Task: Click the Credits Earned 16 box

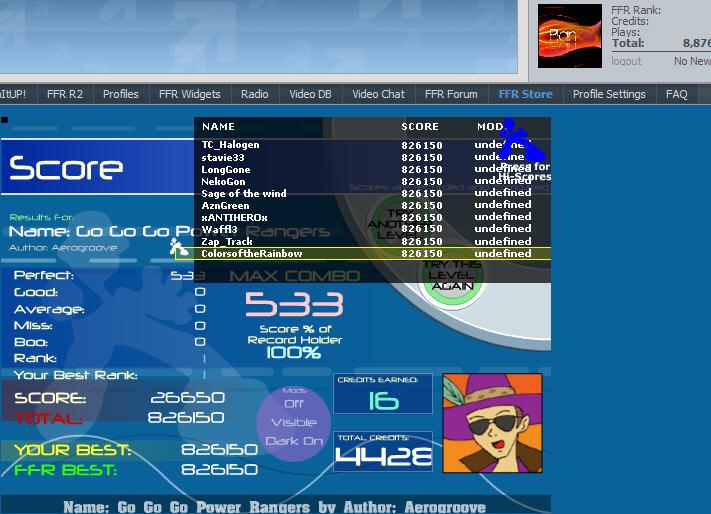Action: 383,393
